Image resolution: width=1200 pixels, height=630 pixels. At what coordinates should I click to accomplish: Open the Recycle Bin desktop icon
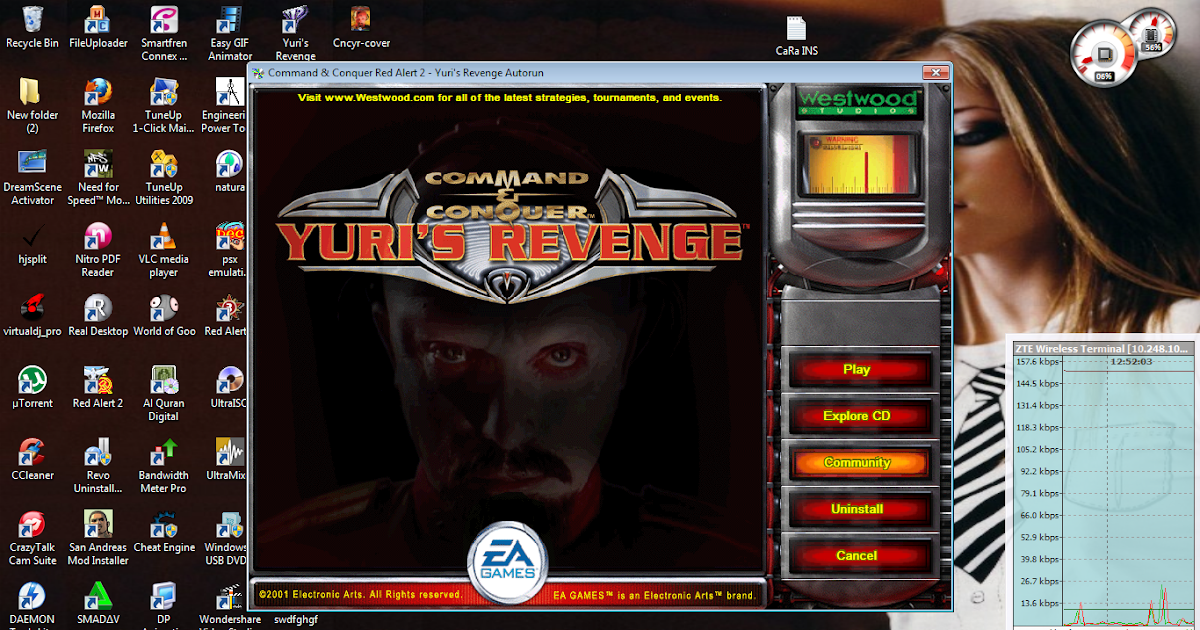tap(32, 27)
